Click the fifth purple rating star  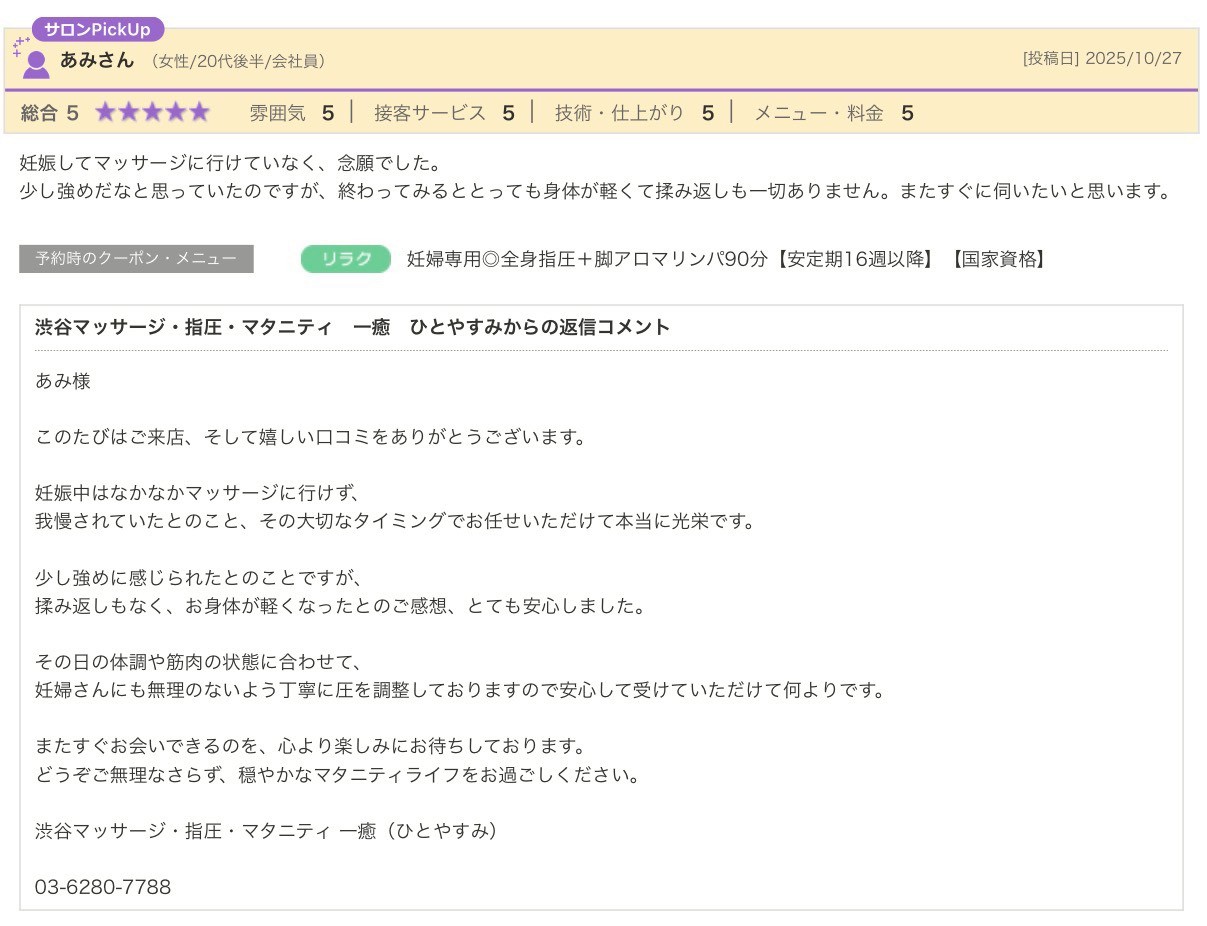tap(199, 113)
